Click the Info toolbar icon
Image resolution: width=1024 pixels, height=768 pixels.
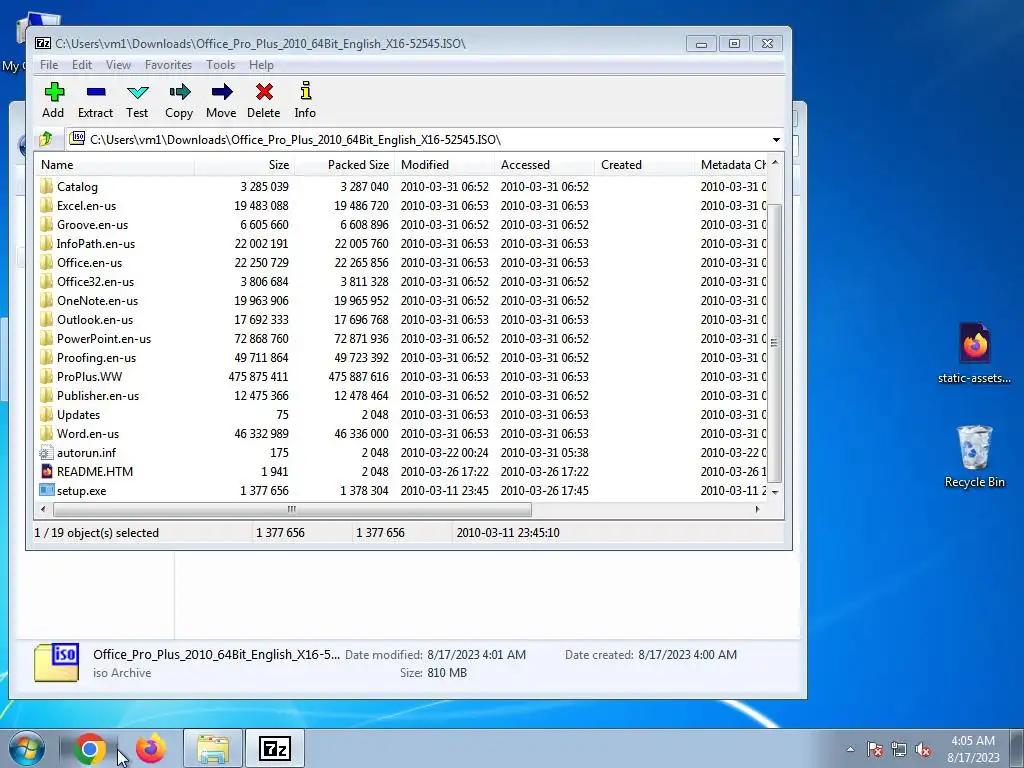(x=305, y=92)
